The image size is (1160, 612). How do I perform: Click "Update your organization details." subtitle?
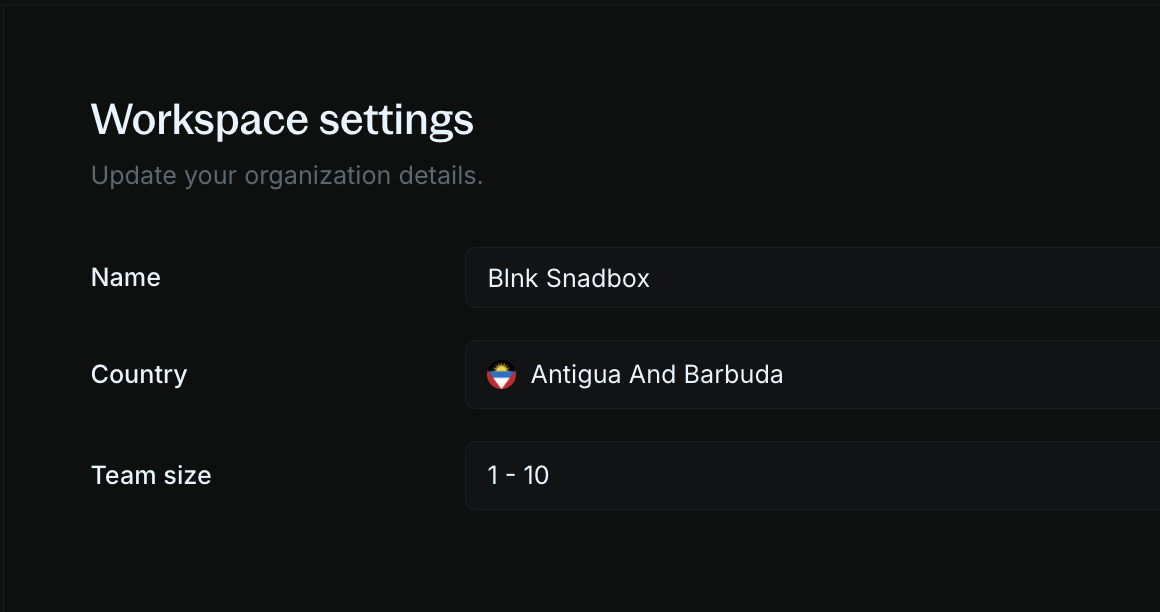coord(287,176)
